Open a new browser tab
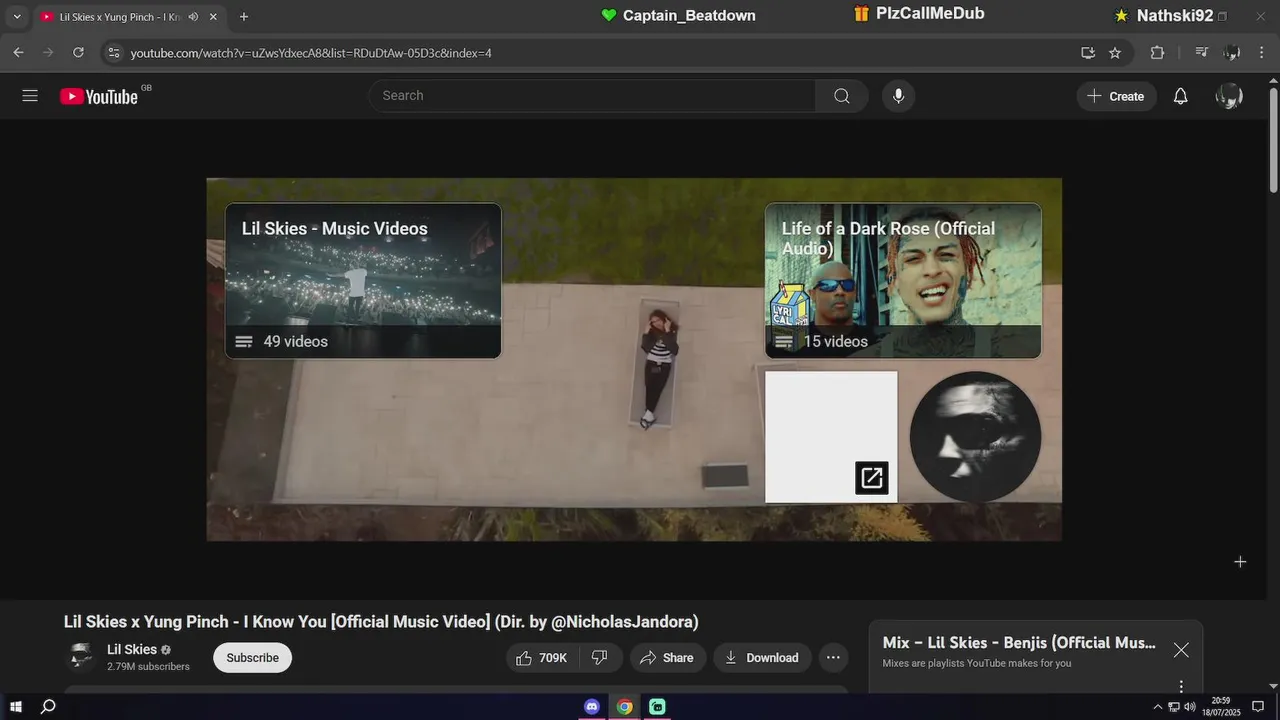This screenshot has height=720, width=1280. 243,17
